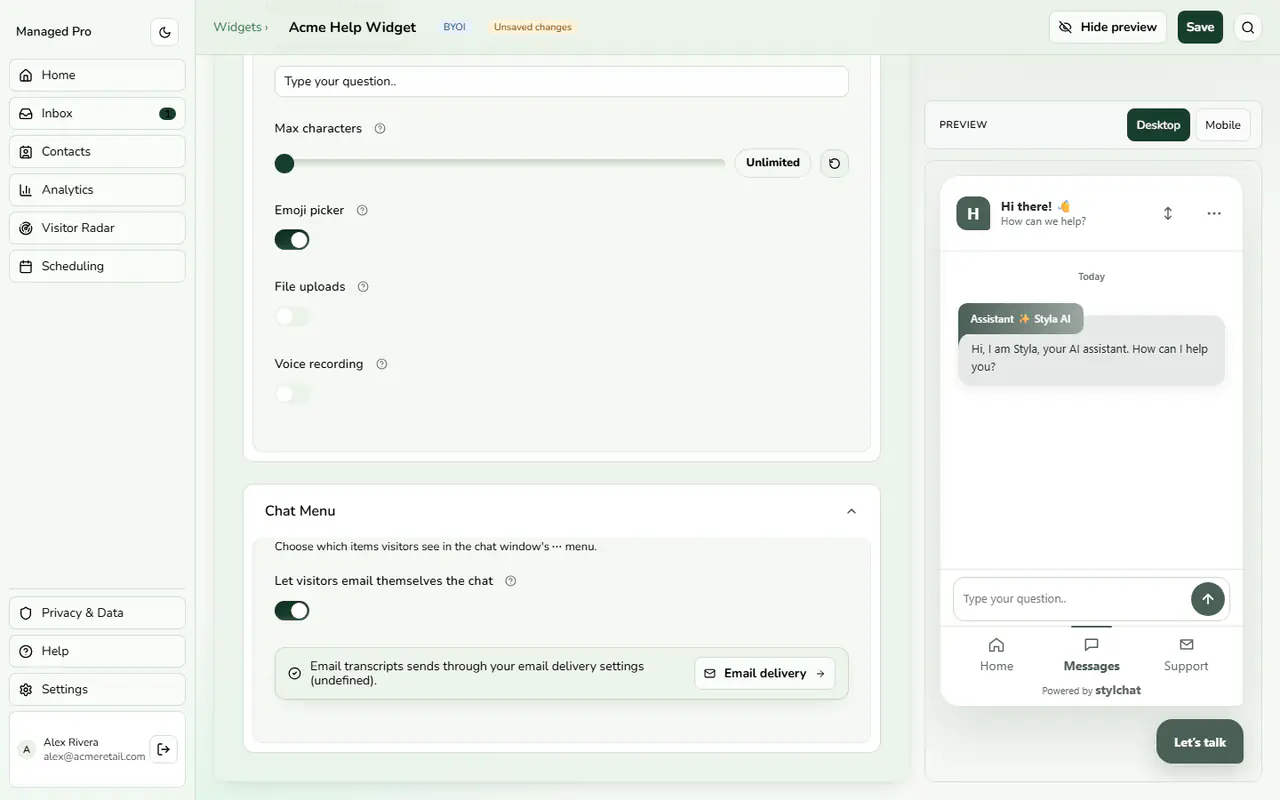Click help icon beside Emoji picker
This screenshot has width=1280, height=800.
(362, 210)
